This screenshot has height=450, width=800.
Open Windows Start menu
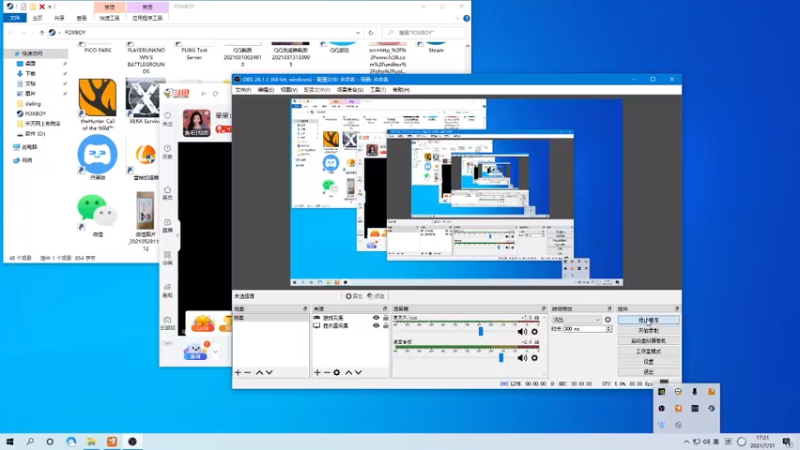[x=10, y=441]
